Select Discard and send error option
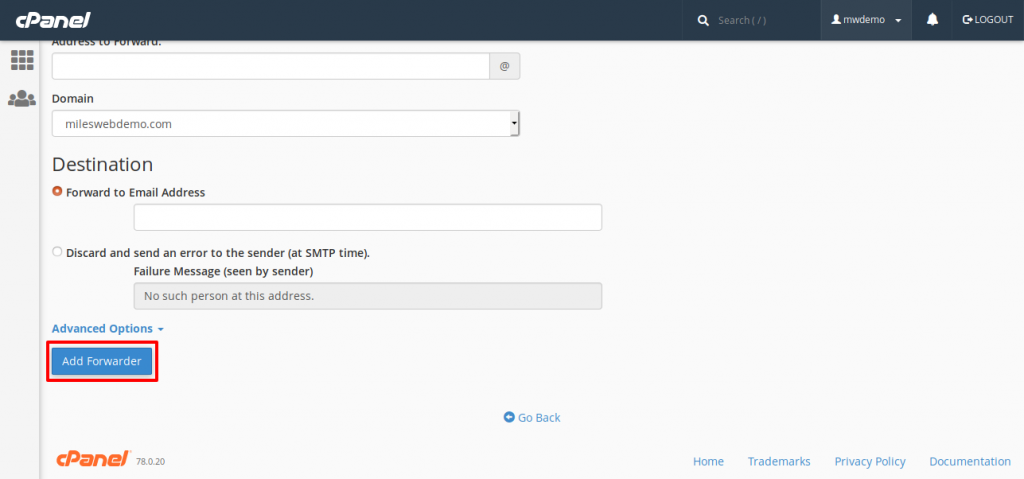 (x=57, y=252)
